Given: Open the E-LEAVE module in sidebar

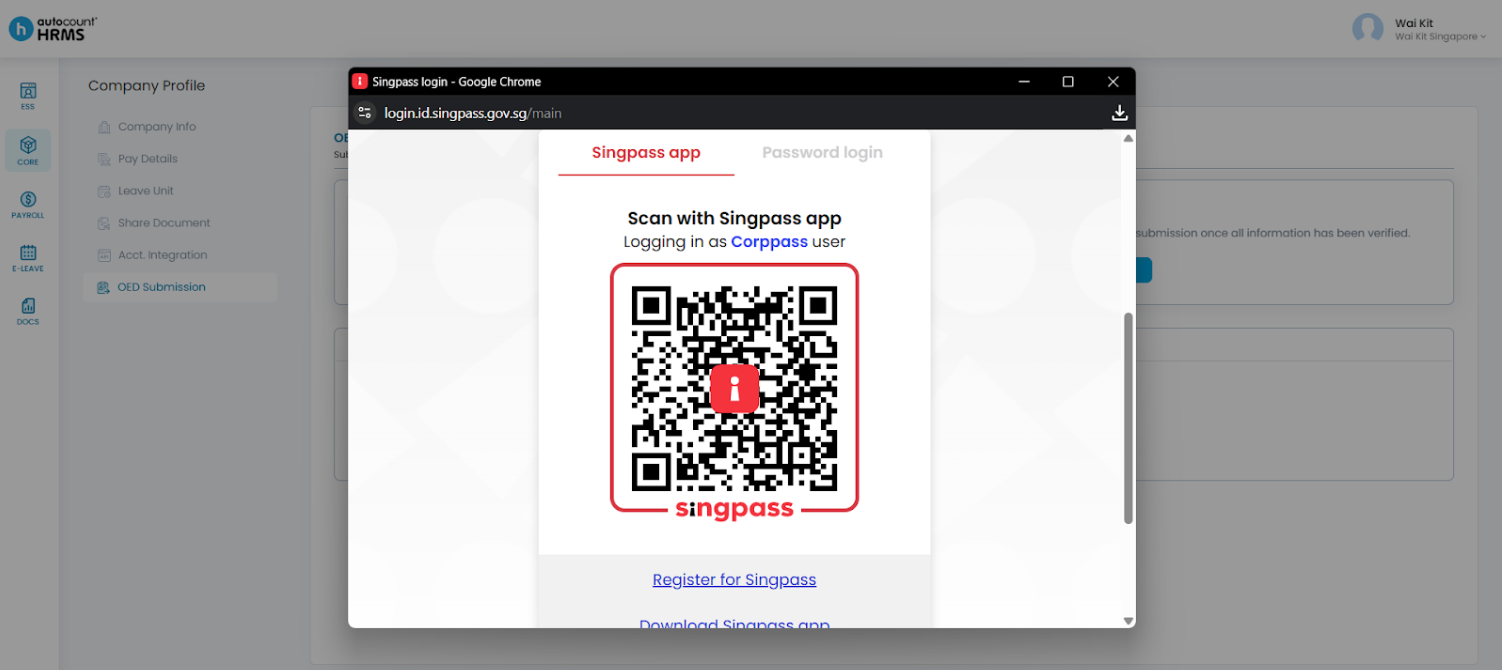Looking at the screenshot, I should pos(28,258).
